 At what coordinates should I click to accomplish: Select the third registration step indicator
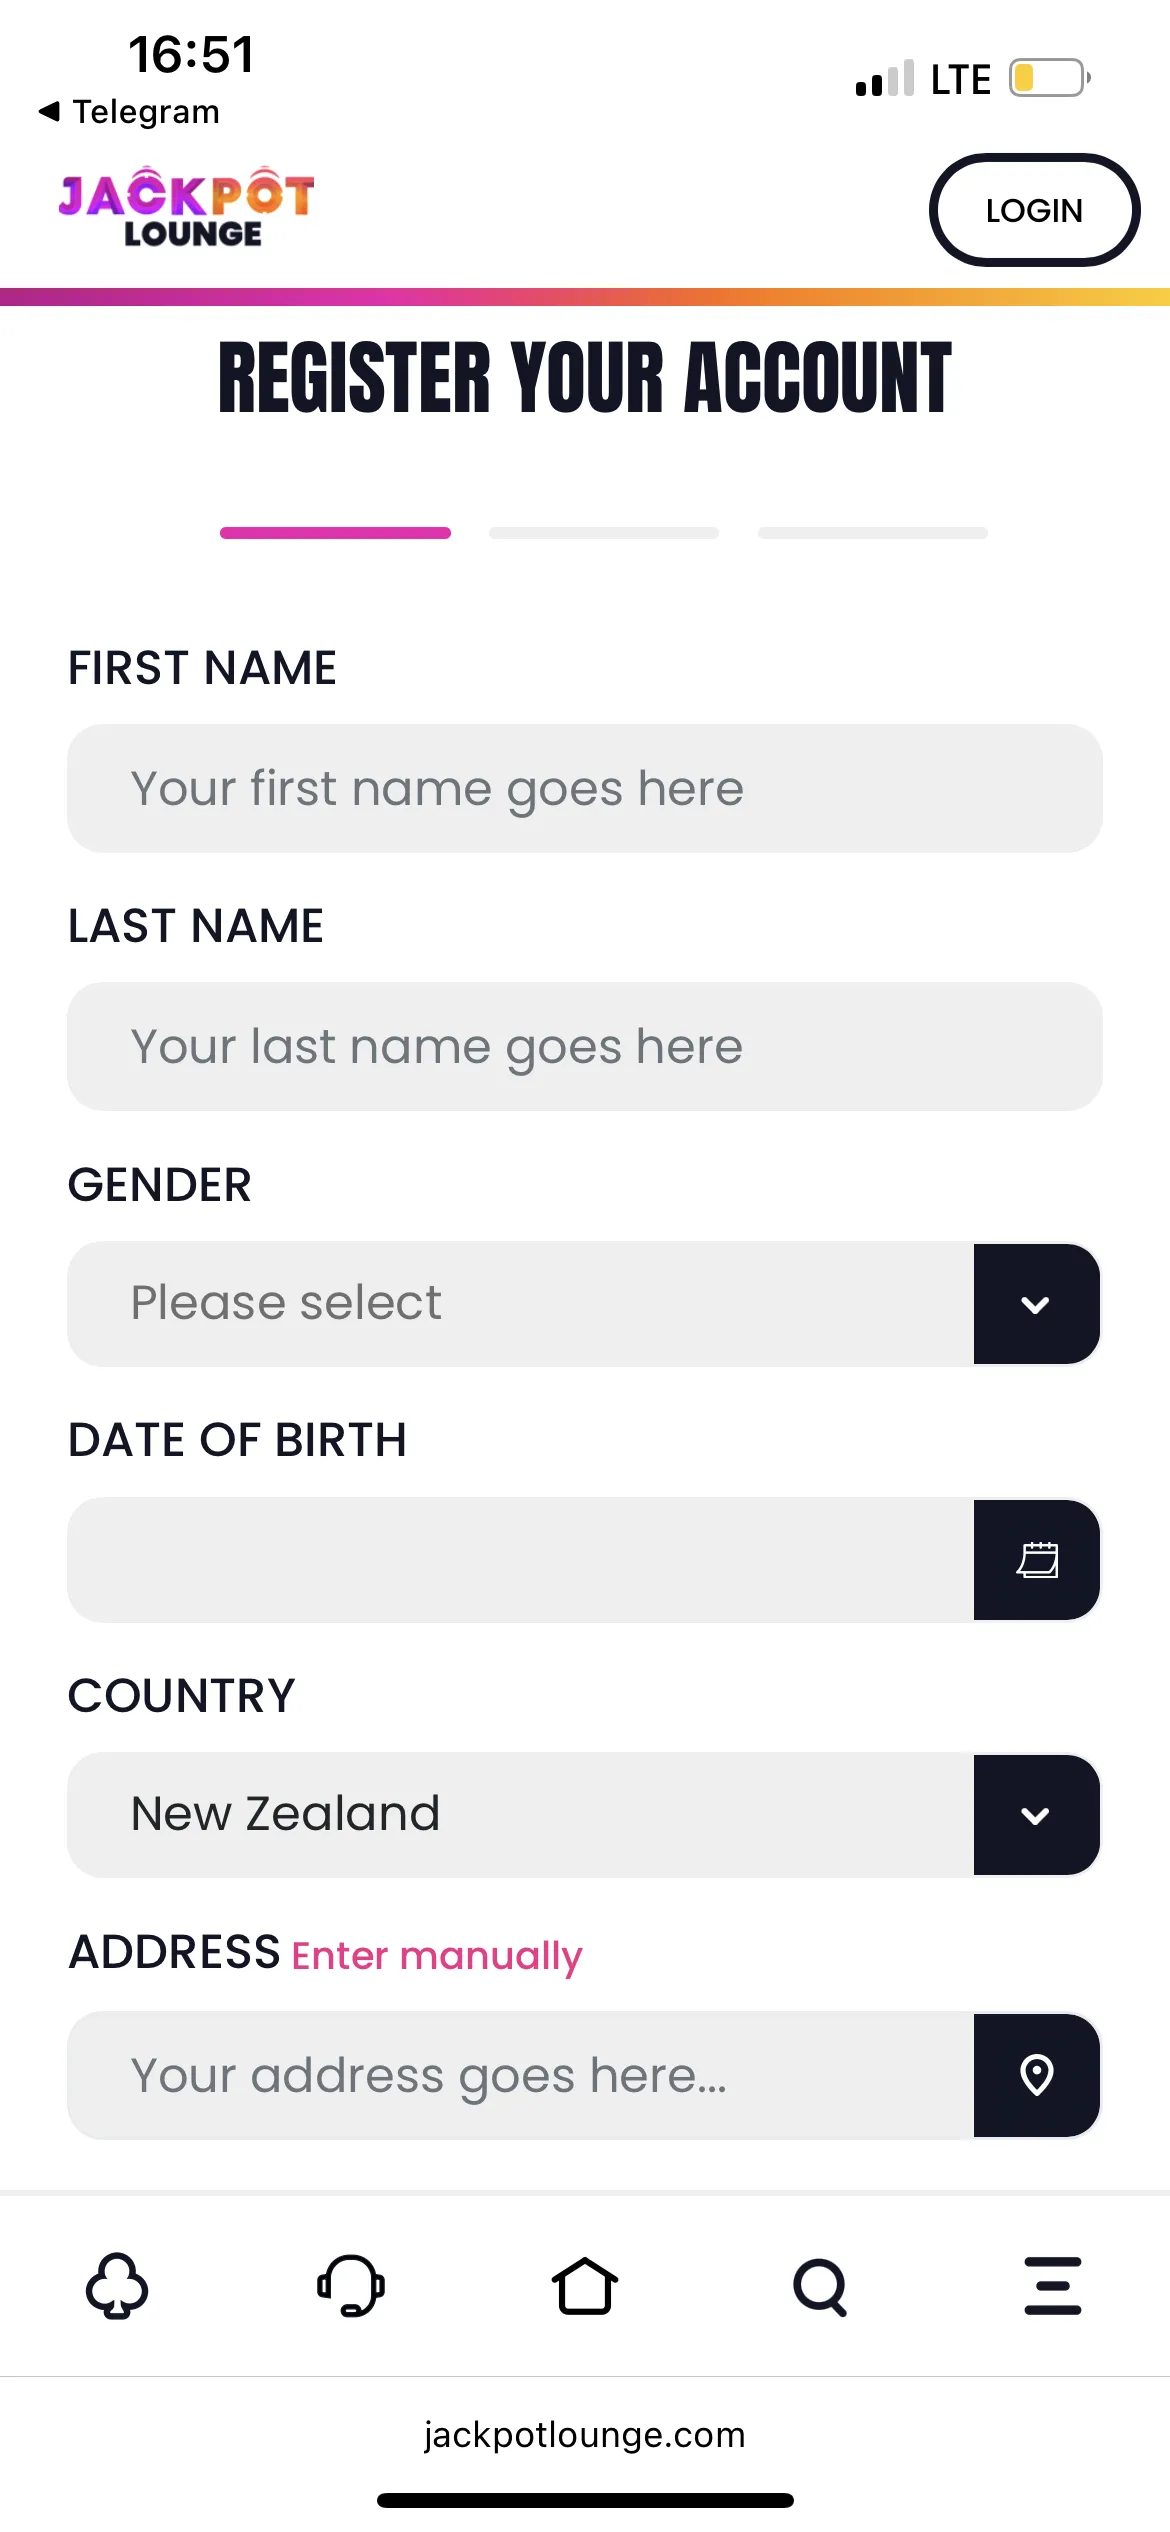pos(873,533)
